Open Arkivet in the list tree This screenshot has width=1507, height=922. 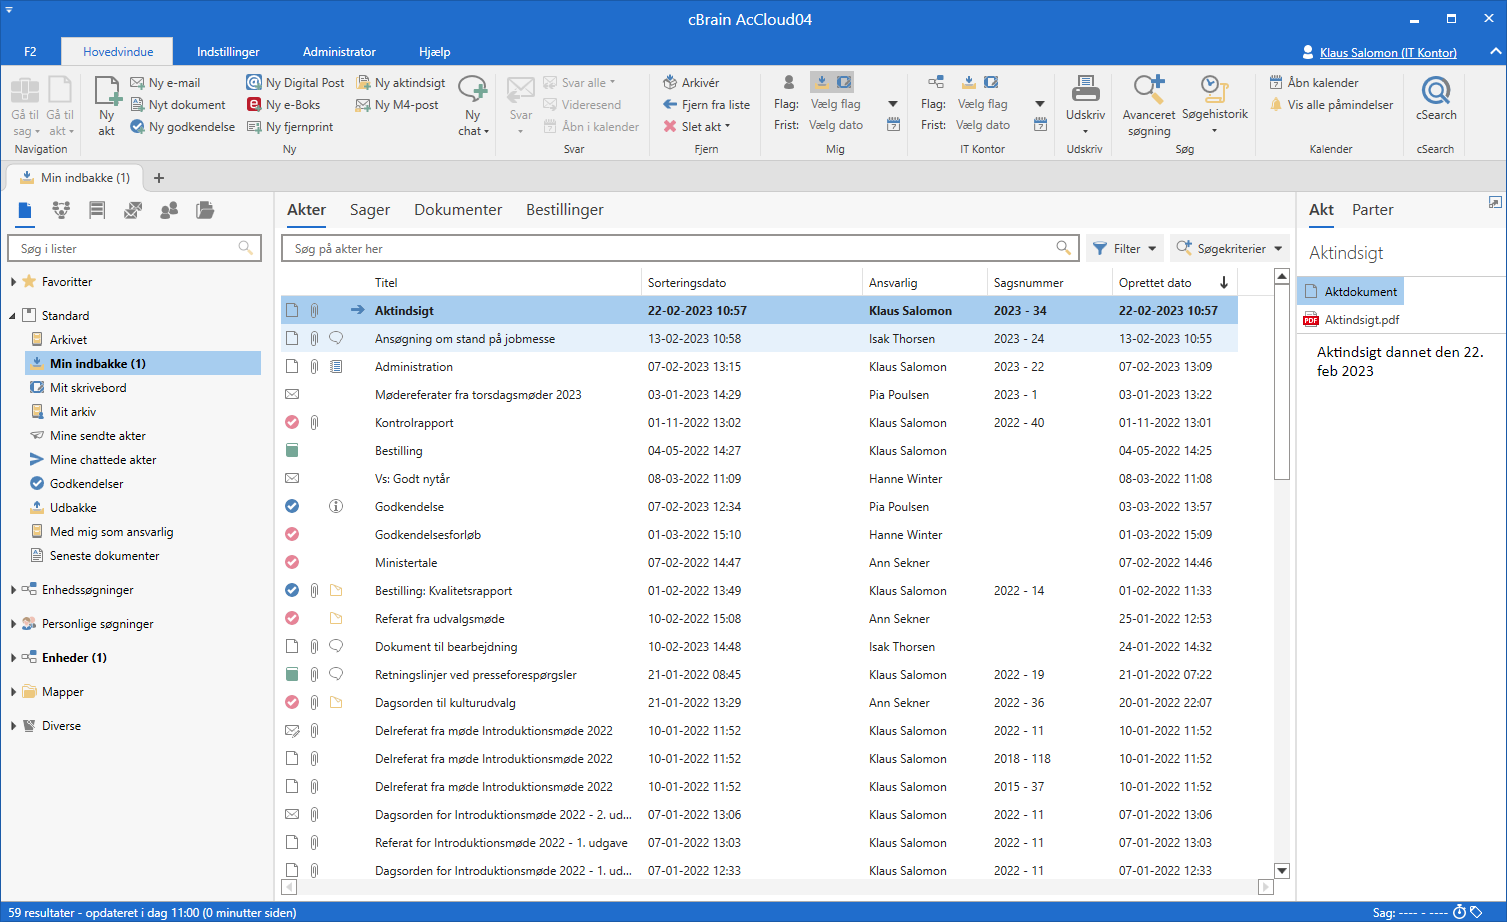68,340
